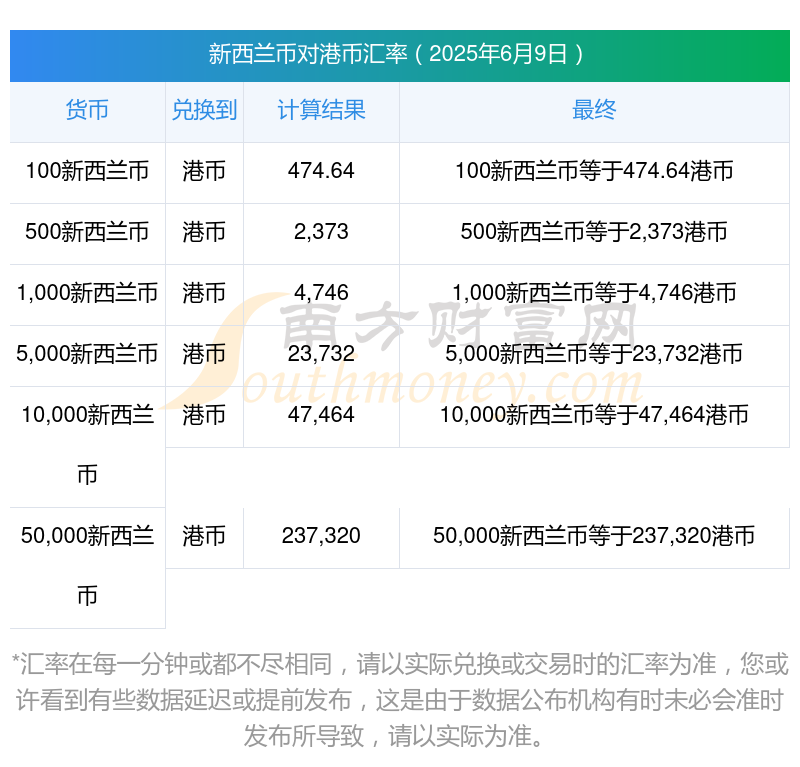Click the disclaimer note starting with *汇率在每一分钟

click(400, 700)
